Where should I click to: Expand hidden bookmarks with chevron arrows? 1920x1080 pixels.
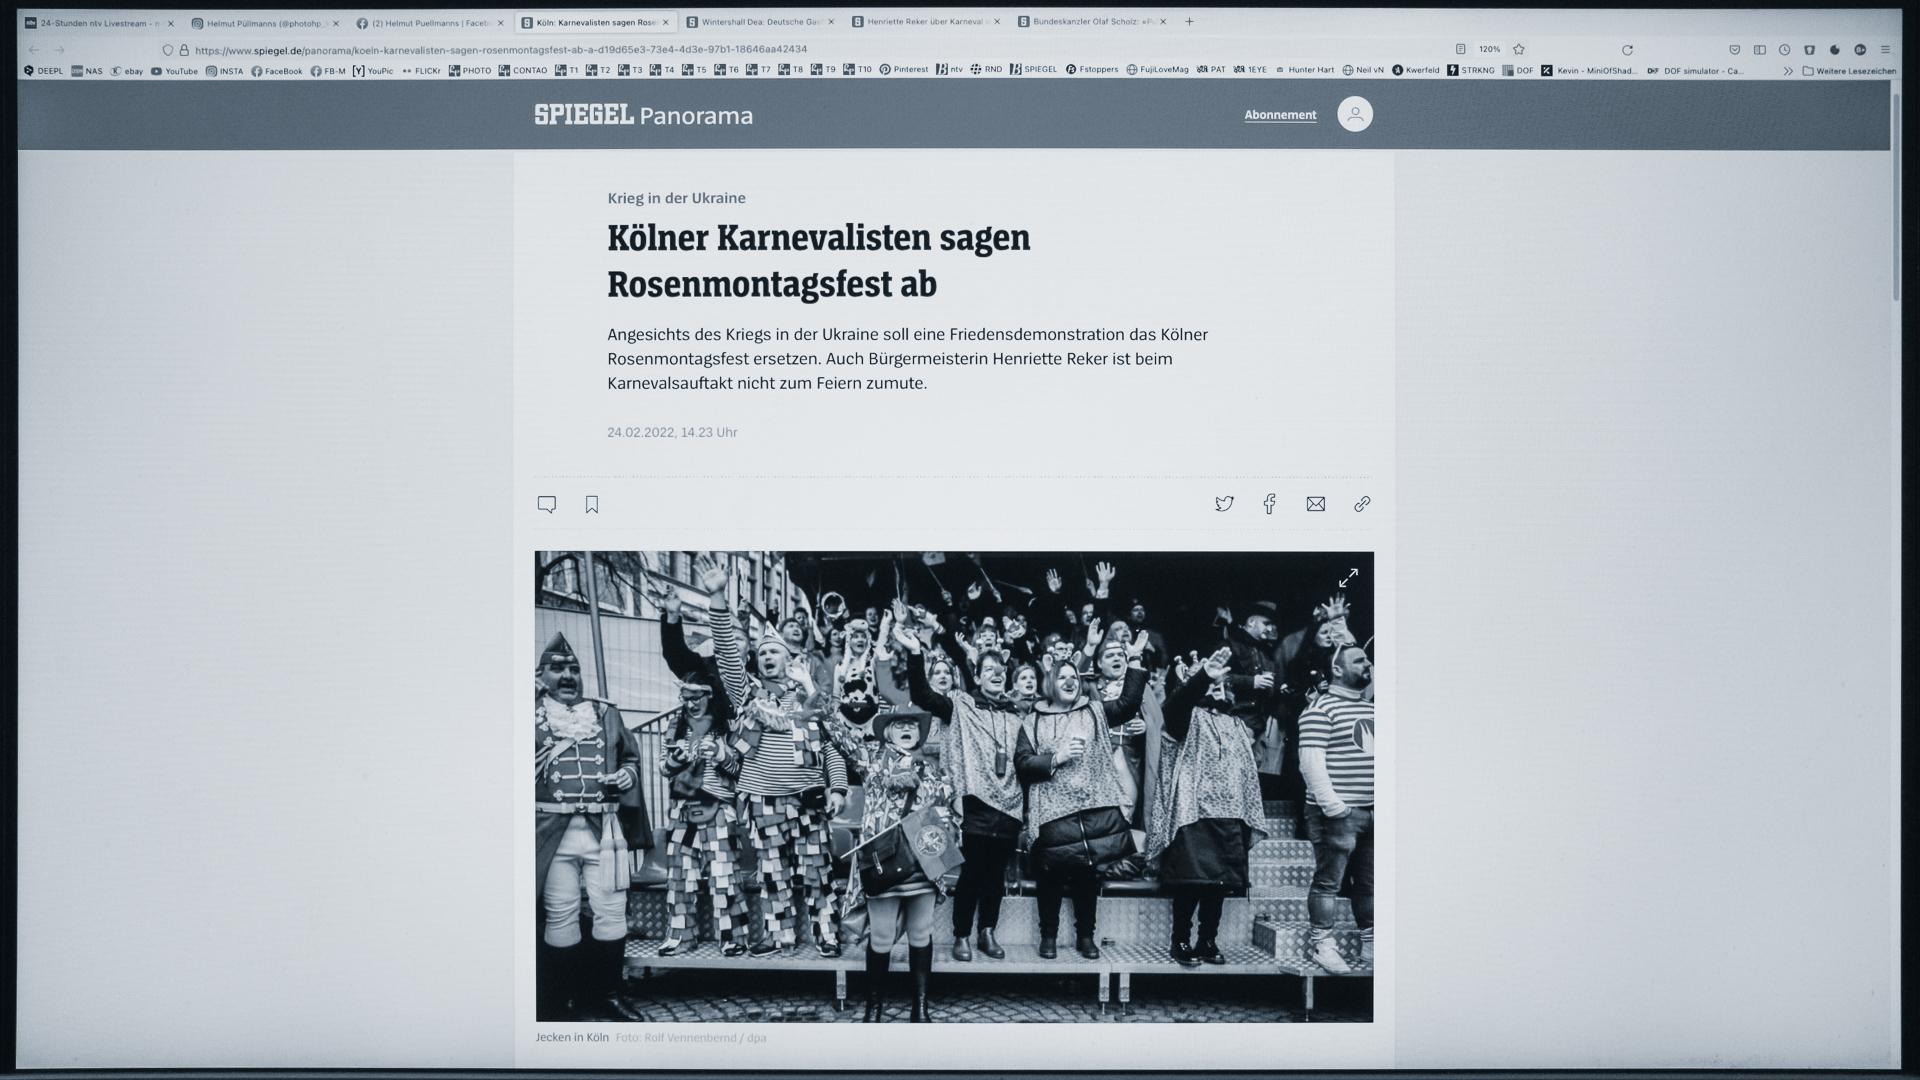click(1788, 71)
